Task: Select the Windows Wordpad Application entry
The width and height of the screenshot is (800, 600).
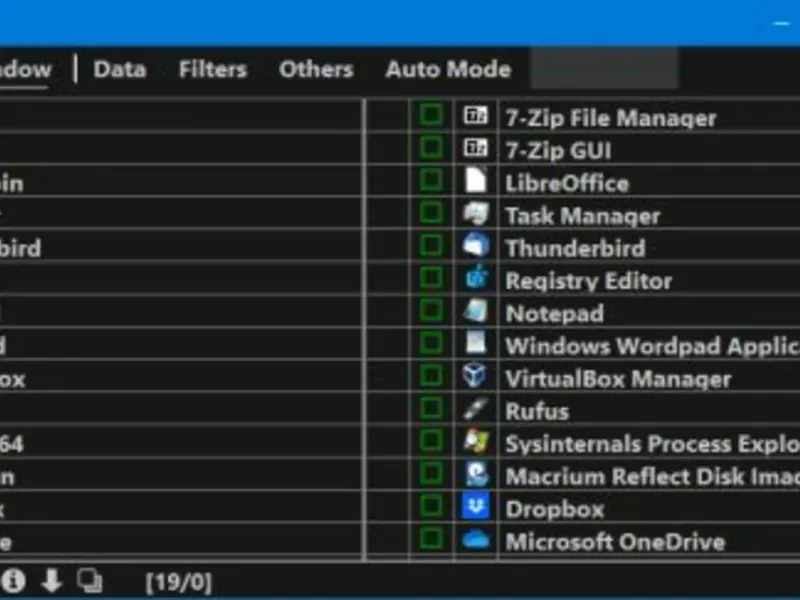Action: 653,346
